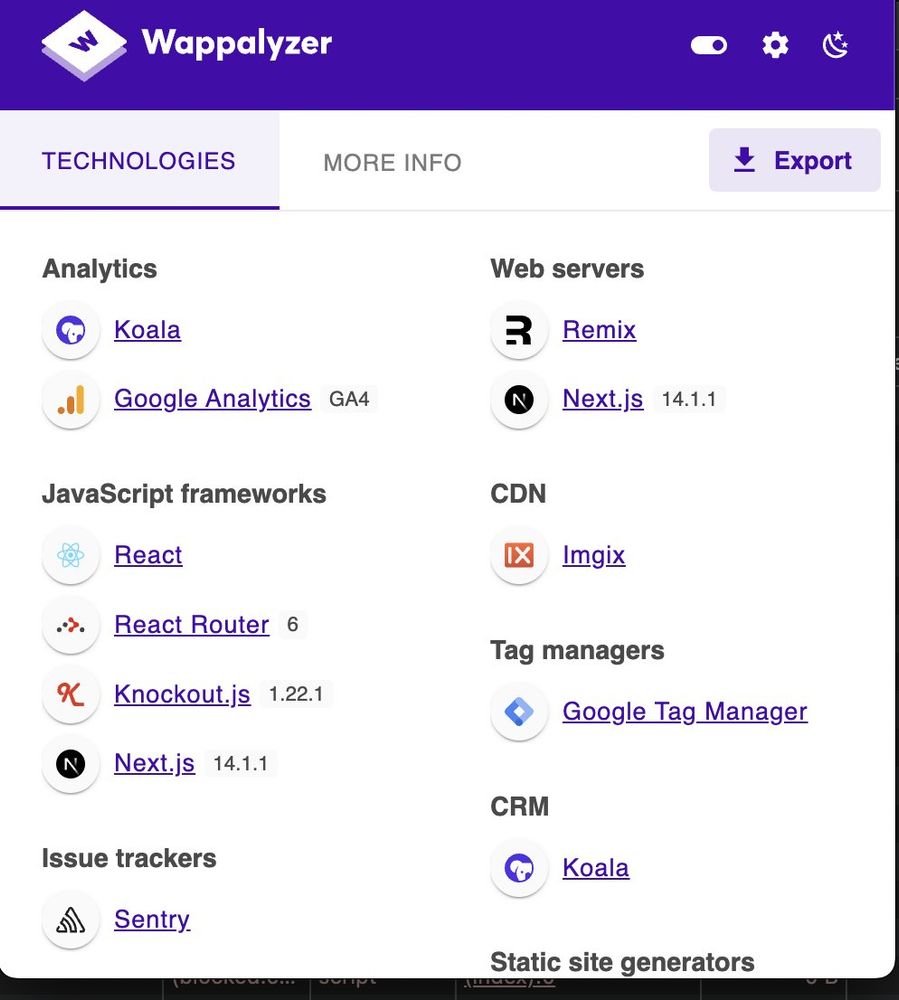Screen dimensions: 899x1000
Task: Click the CRM category heading
Action: point(519,807)
